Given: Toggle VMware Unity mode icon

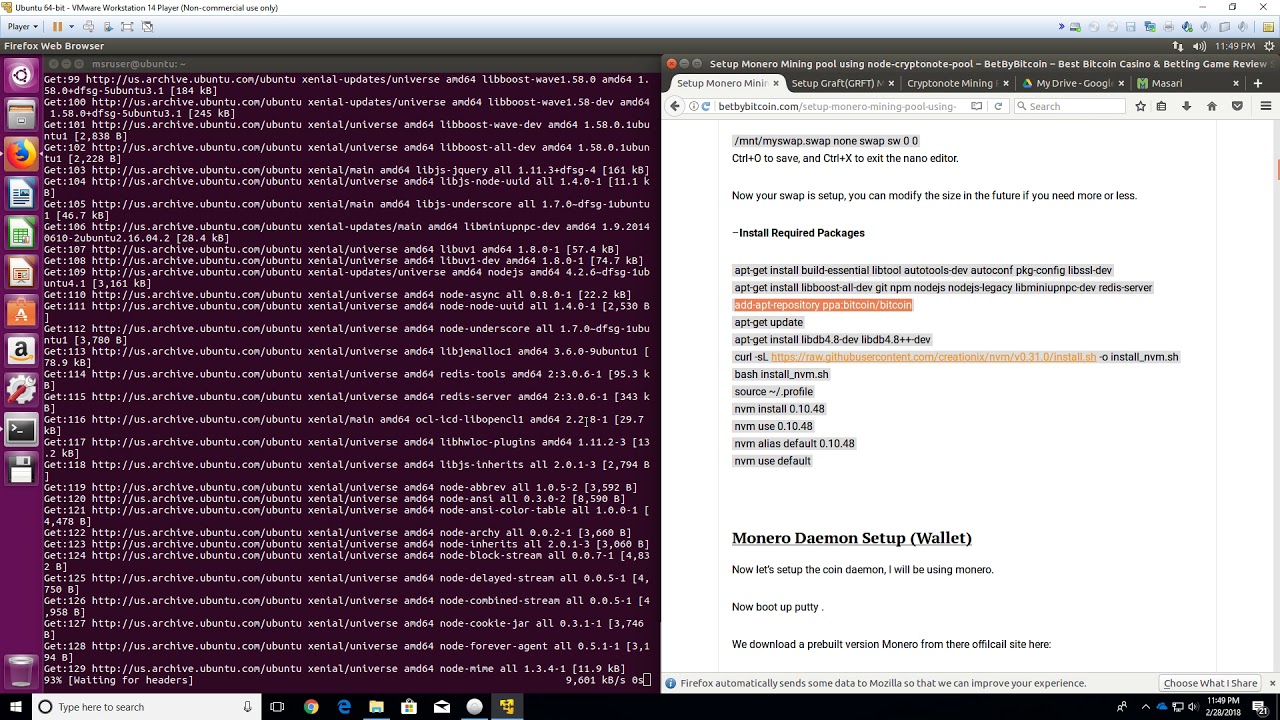Looking at the screenshot, I should [148, 27].
